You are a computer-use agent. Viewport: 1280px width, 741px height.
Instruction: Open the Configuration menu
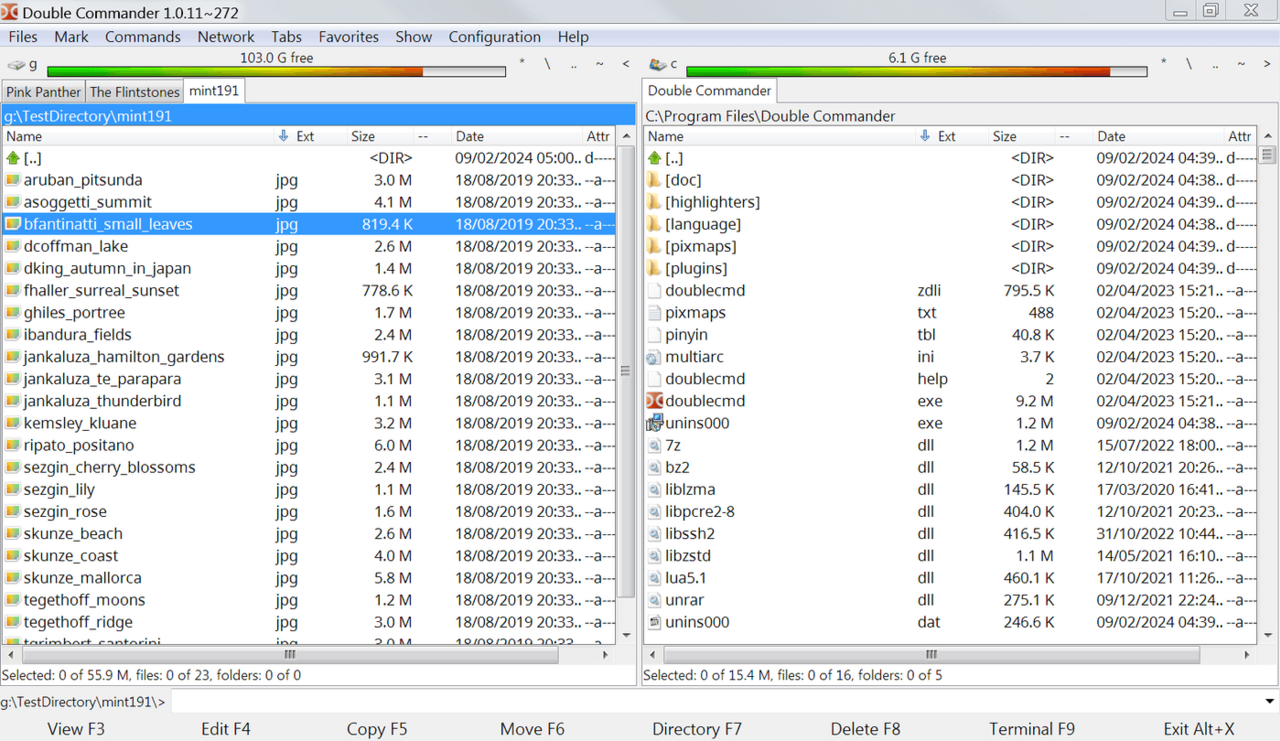tap(494, 37)
